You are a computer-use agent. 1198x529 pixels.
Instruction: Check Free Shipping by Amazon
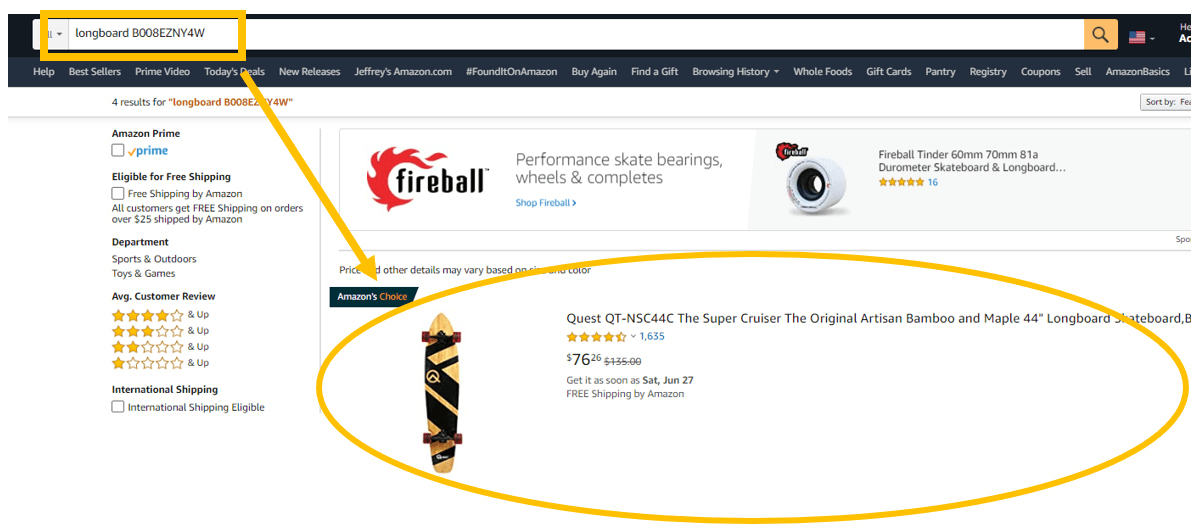pyautogui.click(x=118, y=193)
